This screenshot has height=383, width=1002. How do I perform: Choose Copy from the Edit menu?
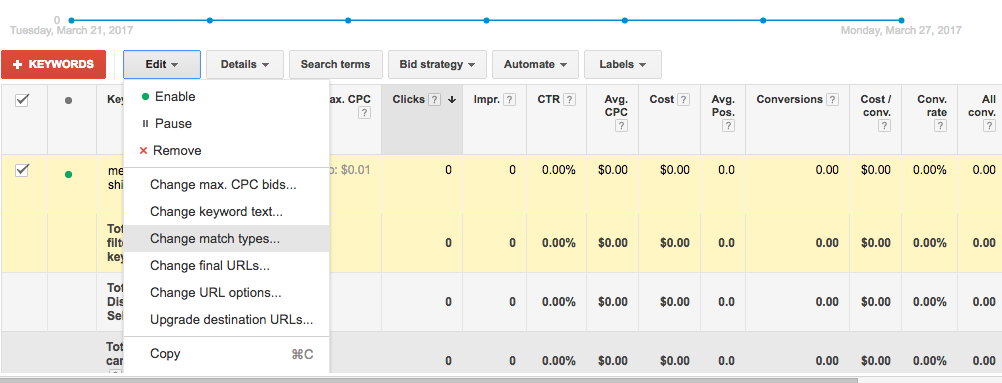point(226,354)
